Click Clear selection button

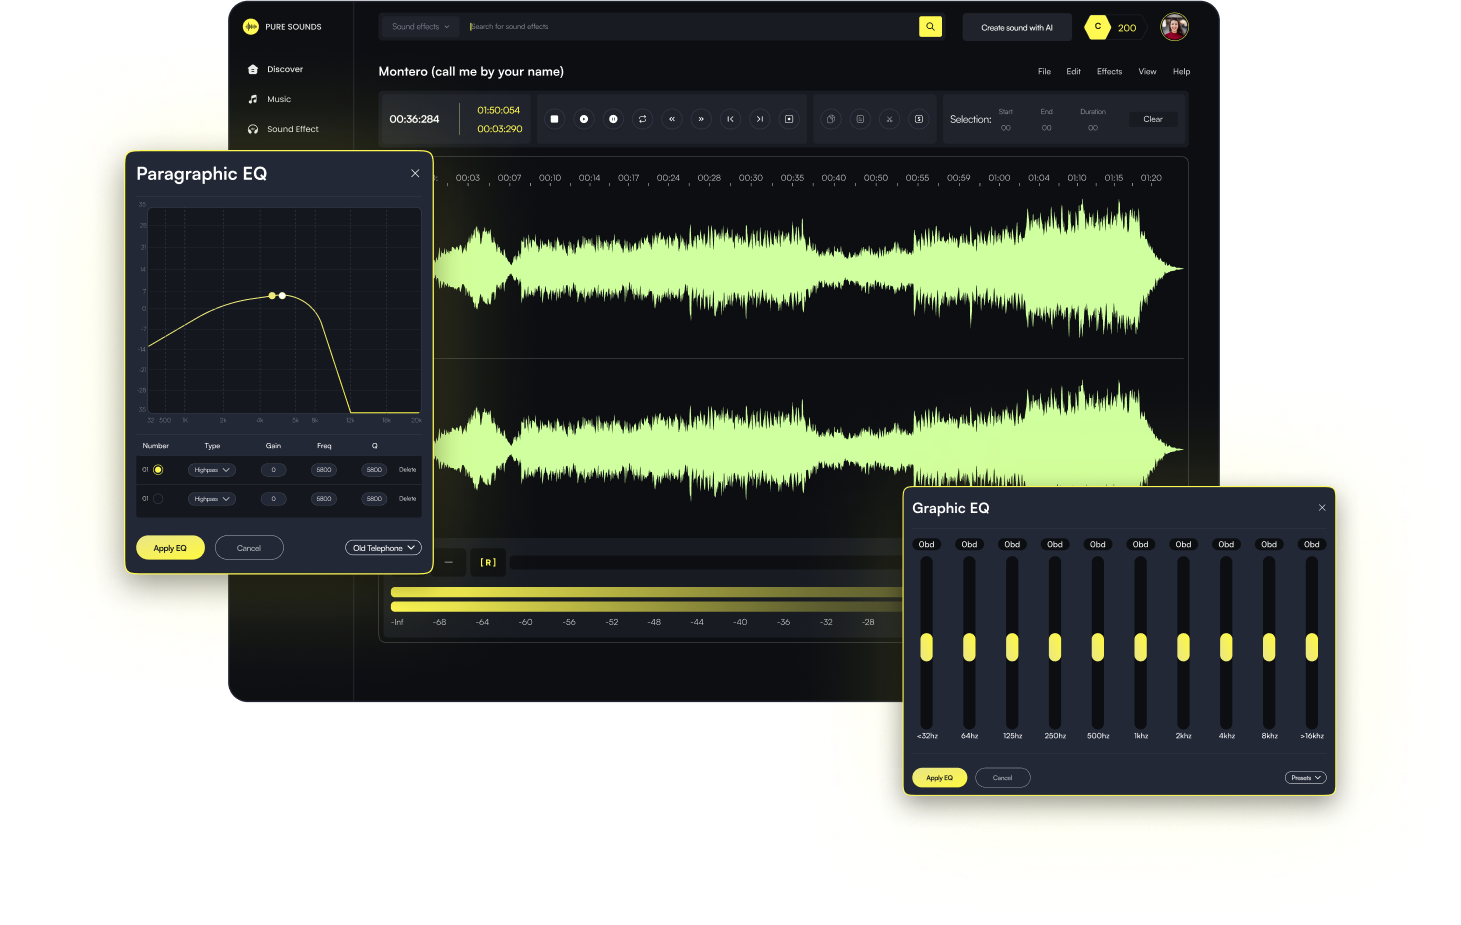pos(1153,119)
